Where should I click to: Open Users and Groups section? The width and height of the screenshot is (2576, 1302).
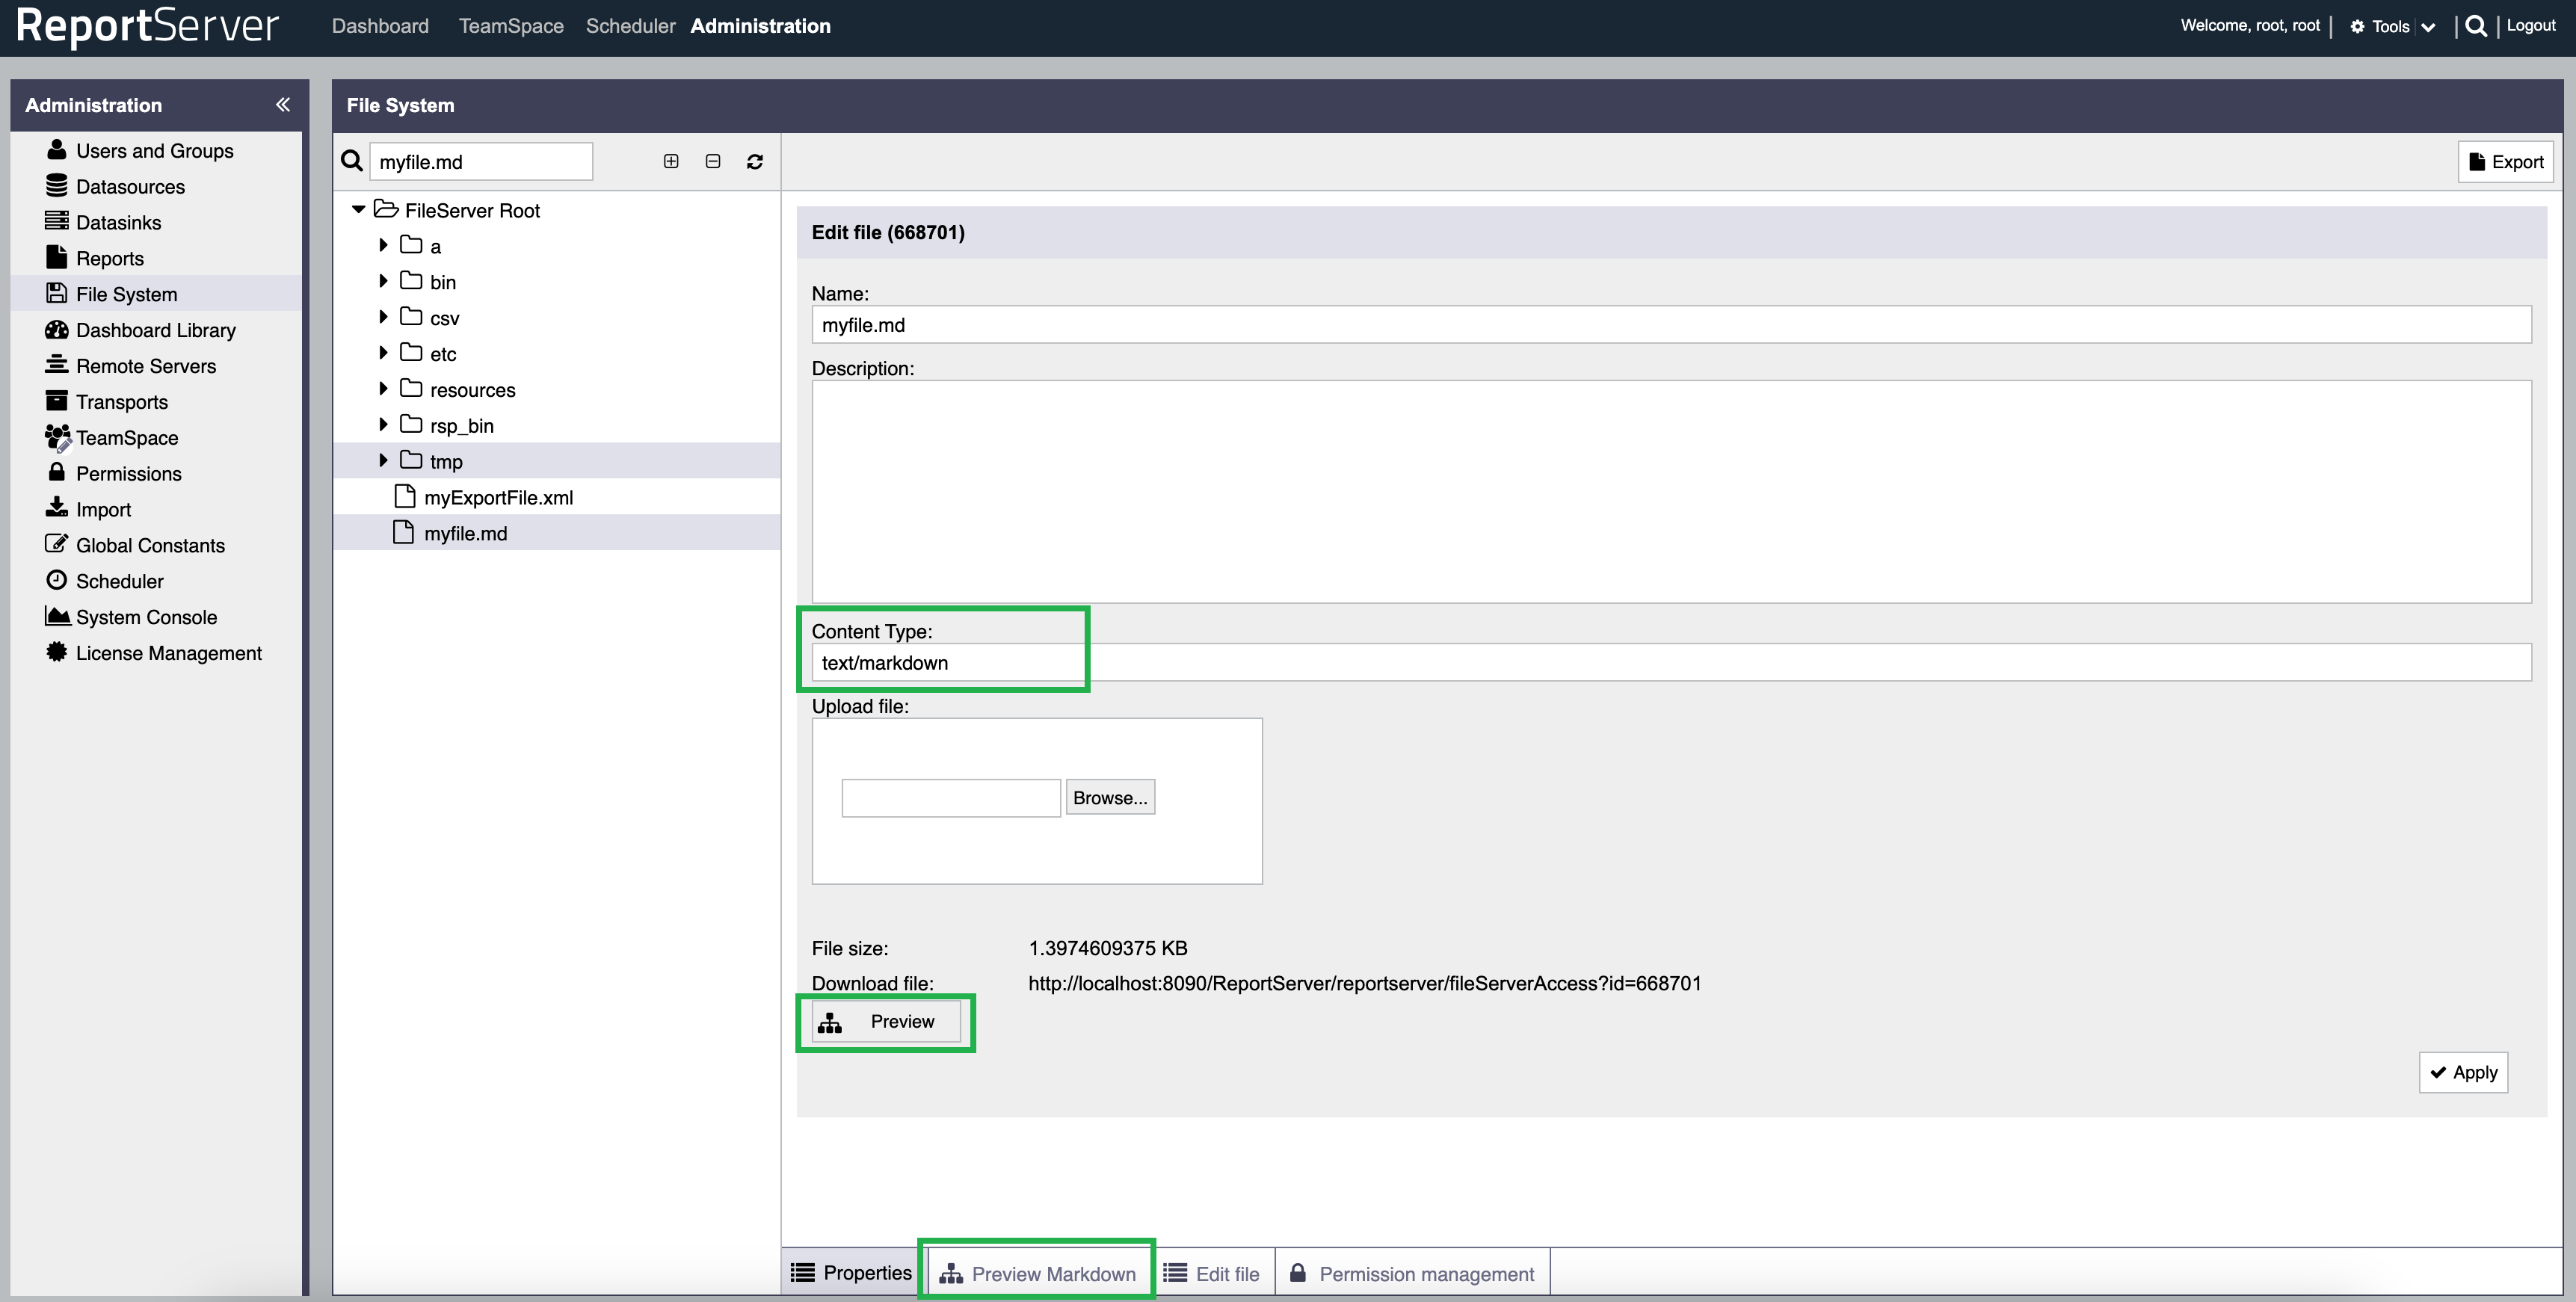tap(155, 151)
